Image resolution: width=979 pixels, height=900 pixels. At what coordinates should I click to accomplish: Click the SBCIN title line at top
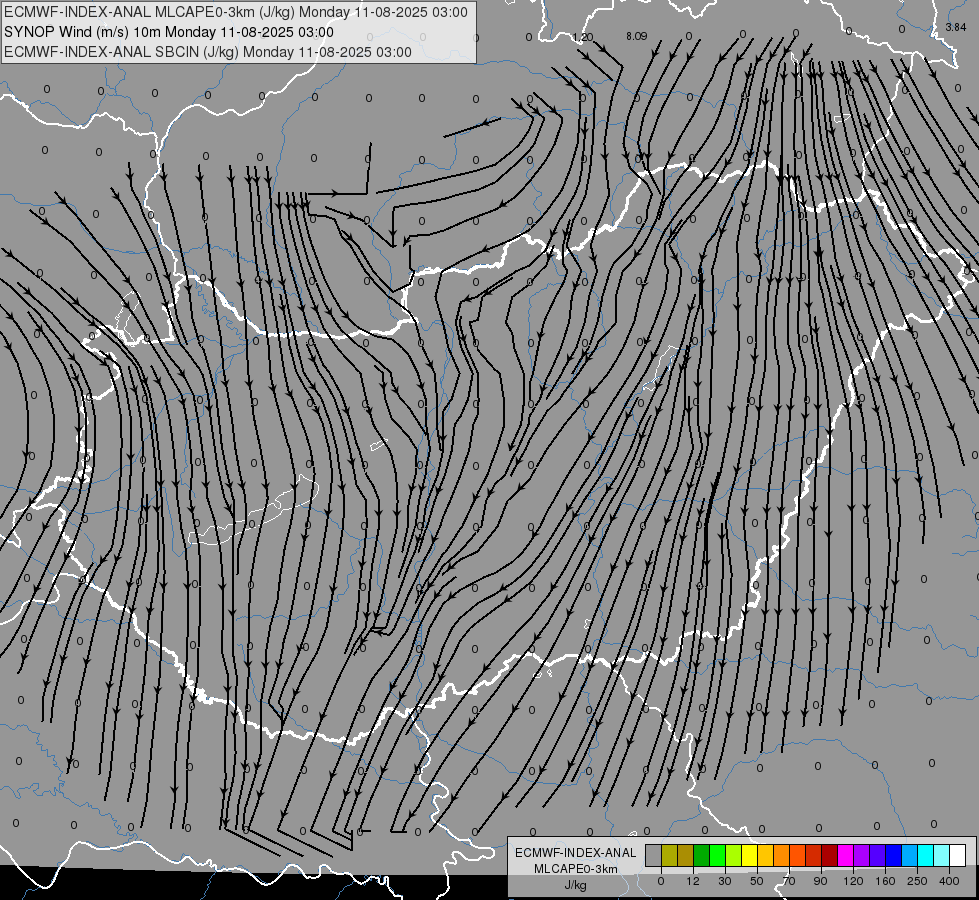tap(207, 52)
